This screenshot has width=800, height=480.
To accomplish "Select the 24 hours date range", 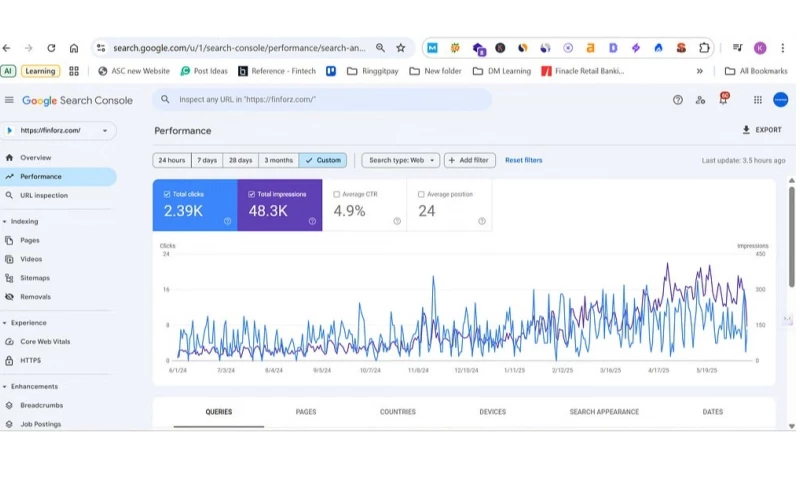I will (x=172, y=160).
